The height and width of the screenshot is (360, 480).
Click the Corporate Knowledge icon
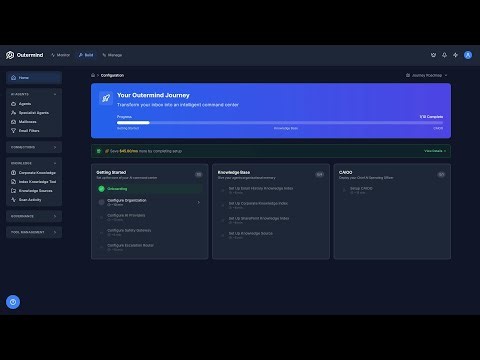click(x=13, y=173)
